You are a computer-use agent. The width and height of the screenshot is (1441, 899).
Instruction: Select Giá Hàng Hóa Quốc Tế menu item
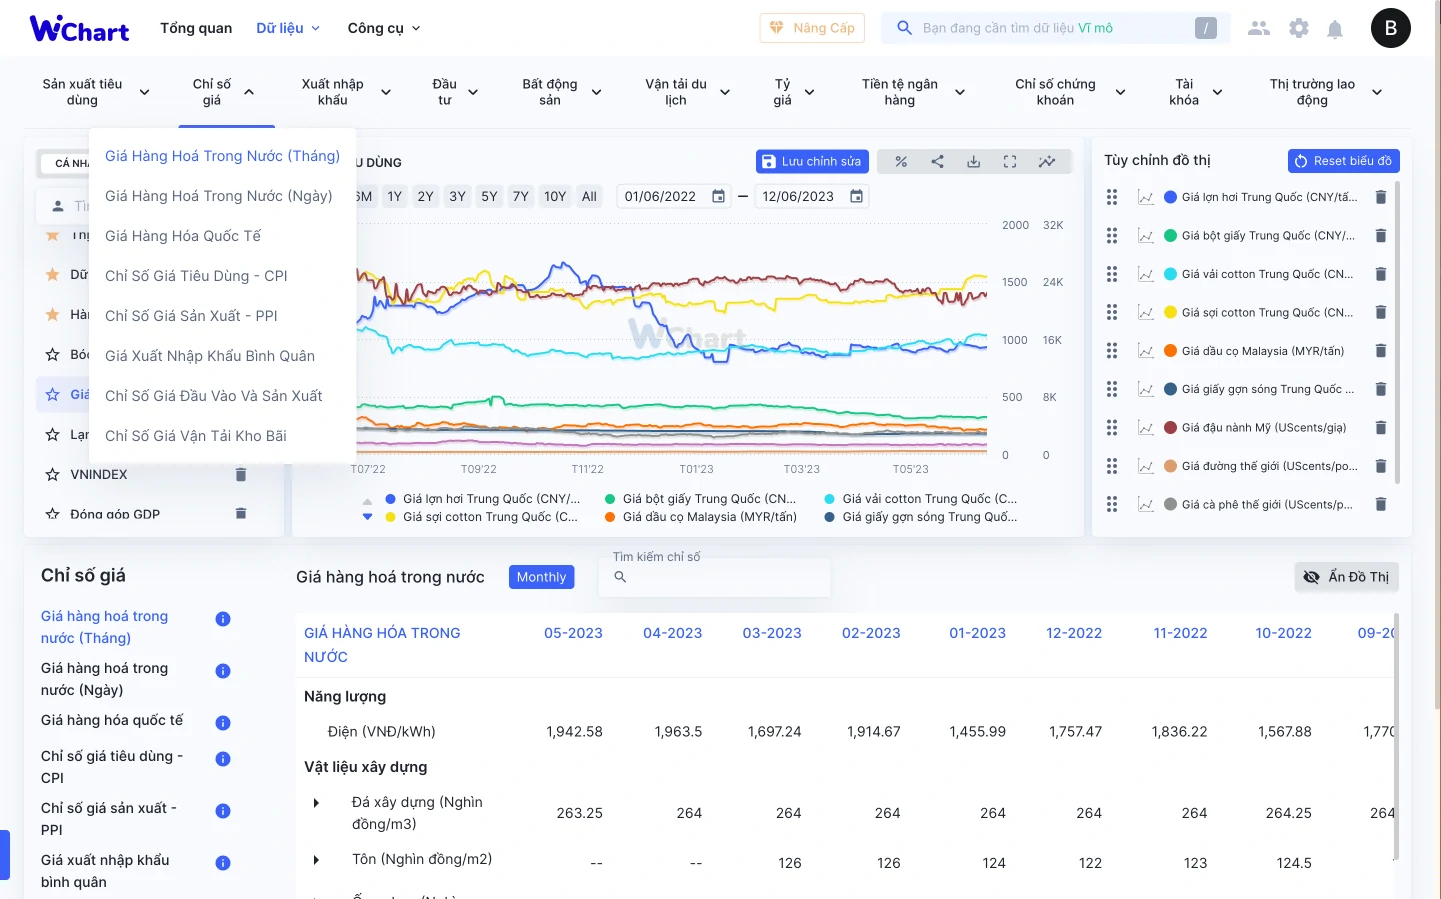click(183, 236)
